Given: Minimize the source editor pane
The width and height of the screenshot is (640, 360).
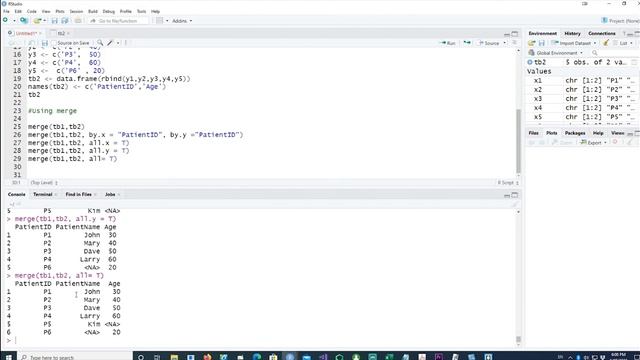Looking at the screenshot, I should [507, 34].
